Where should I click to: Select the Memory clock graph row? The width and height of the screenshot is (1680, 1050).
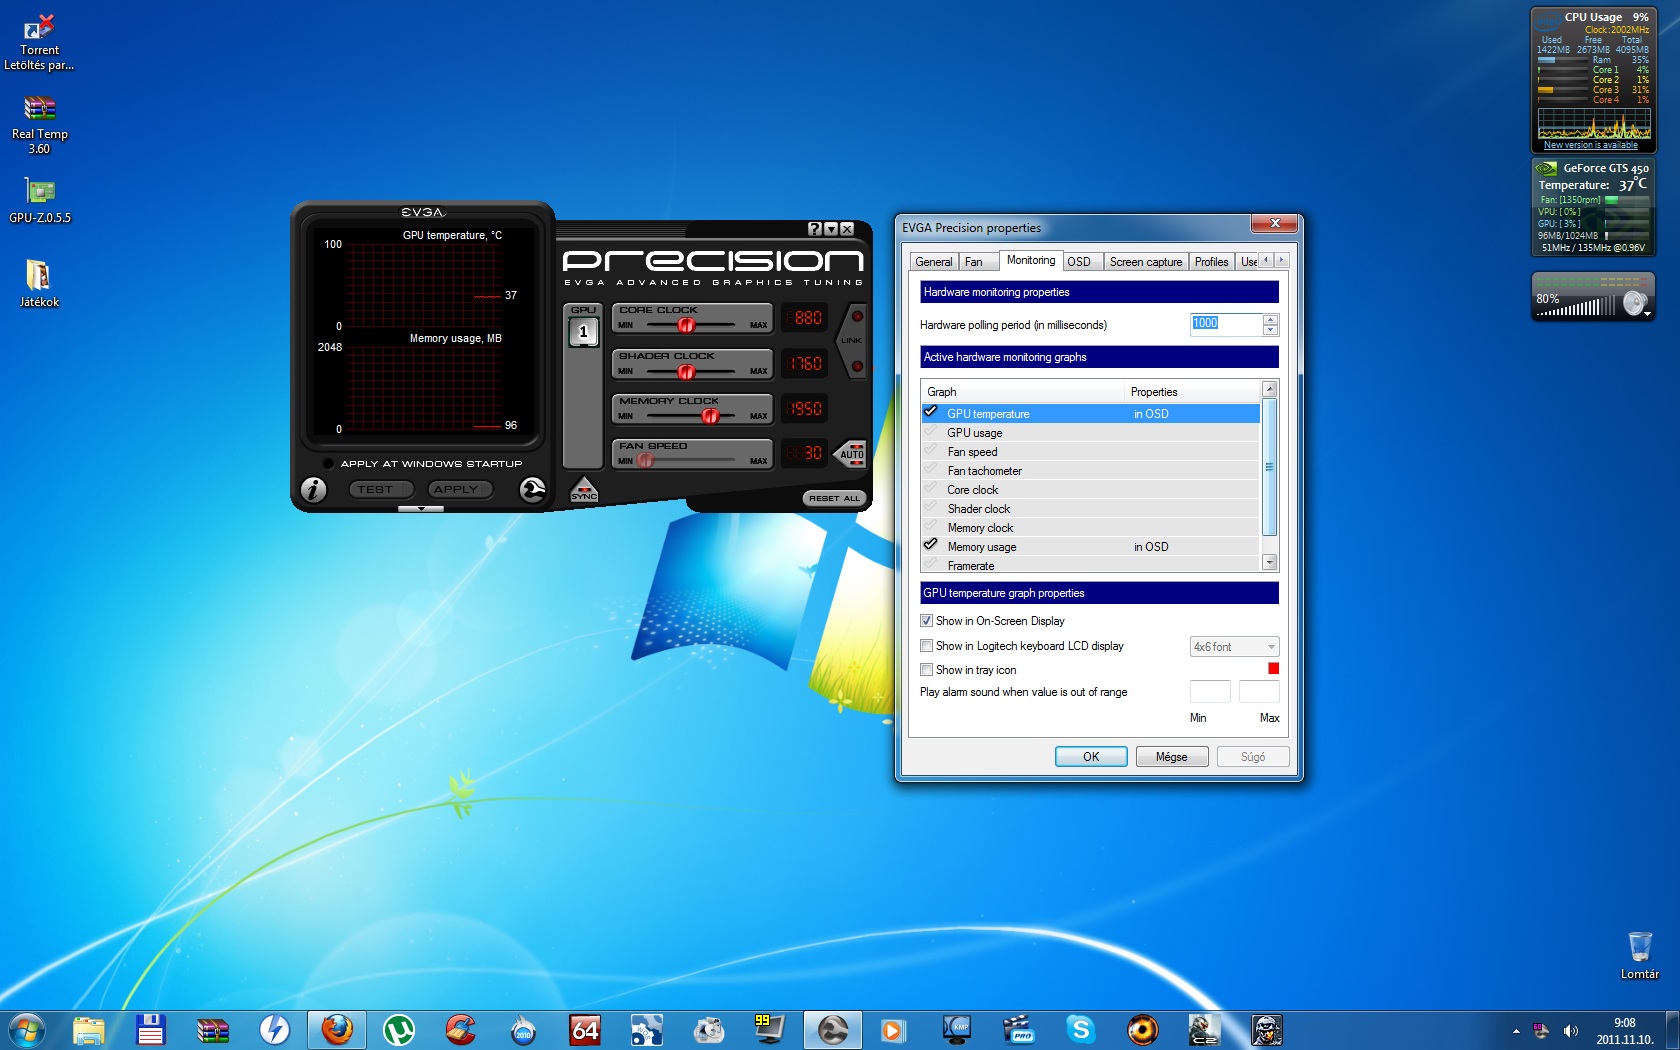click(x=1090, y=528)
